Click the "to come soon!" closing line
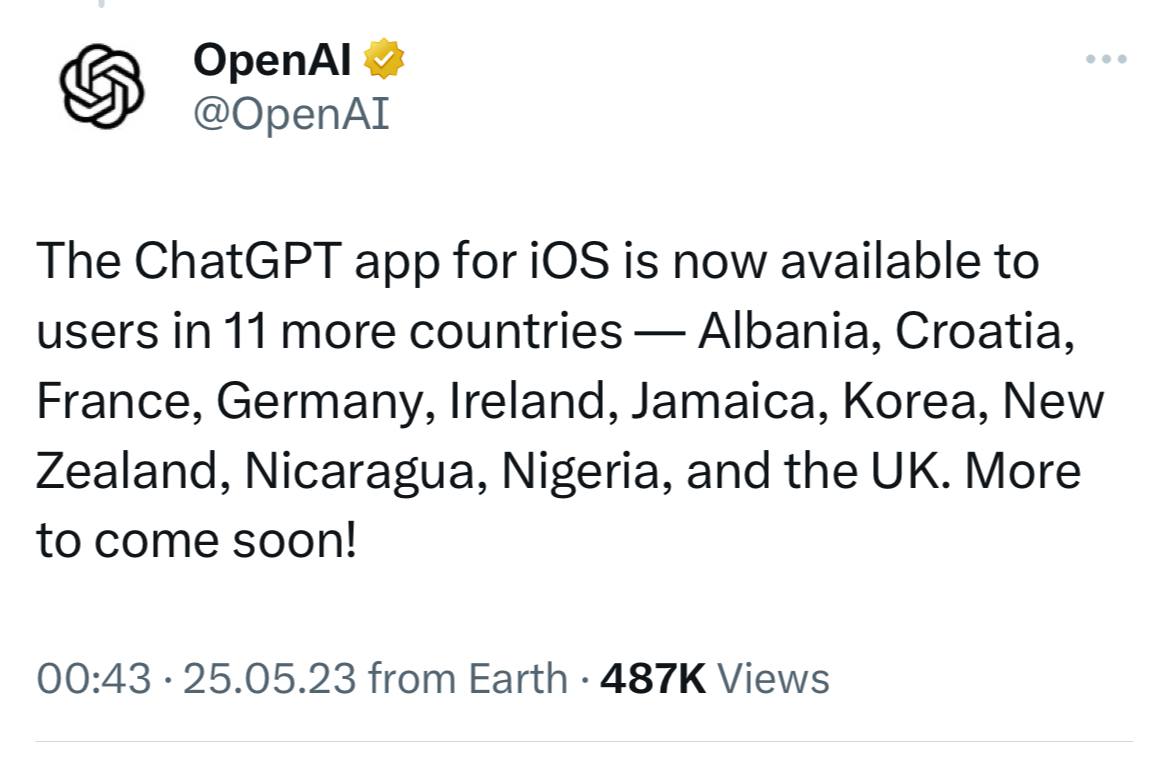1169x757 pixels. (197, 541)
